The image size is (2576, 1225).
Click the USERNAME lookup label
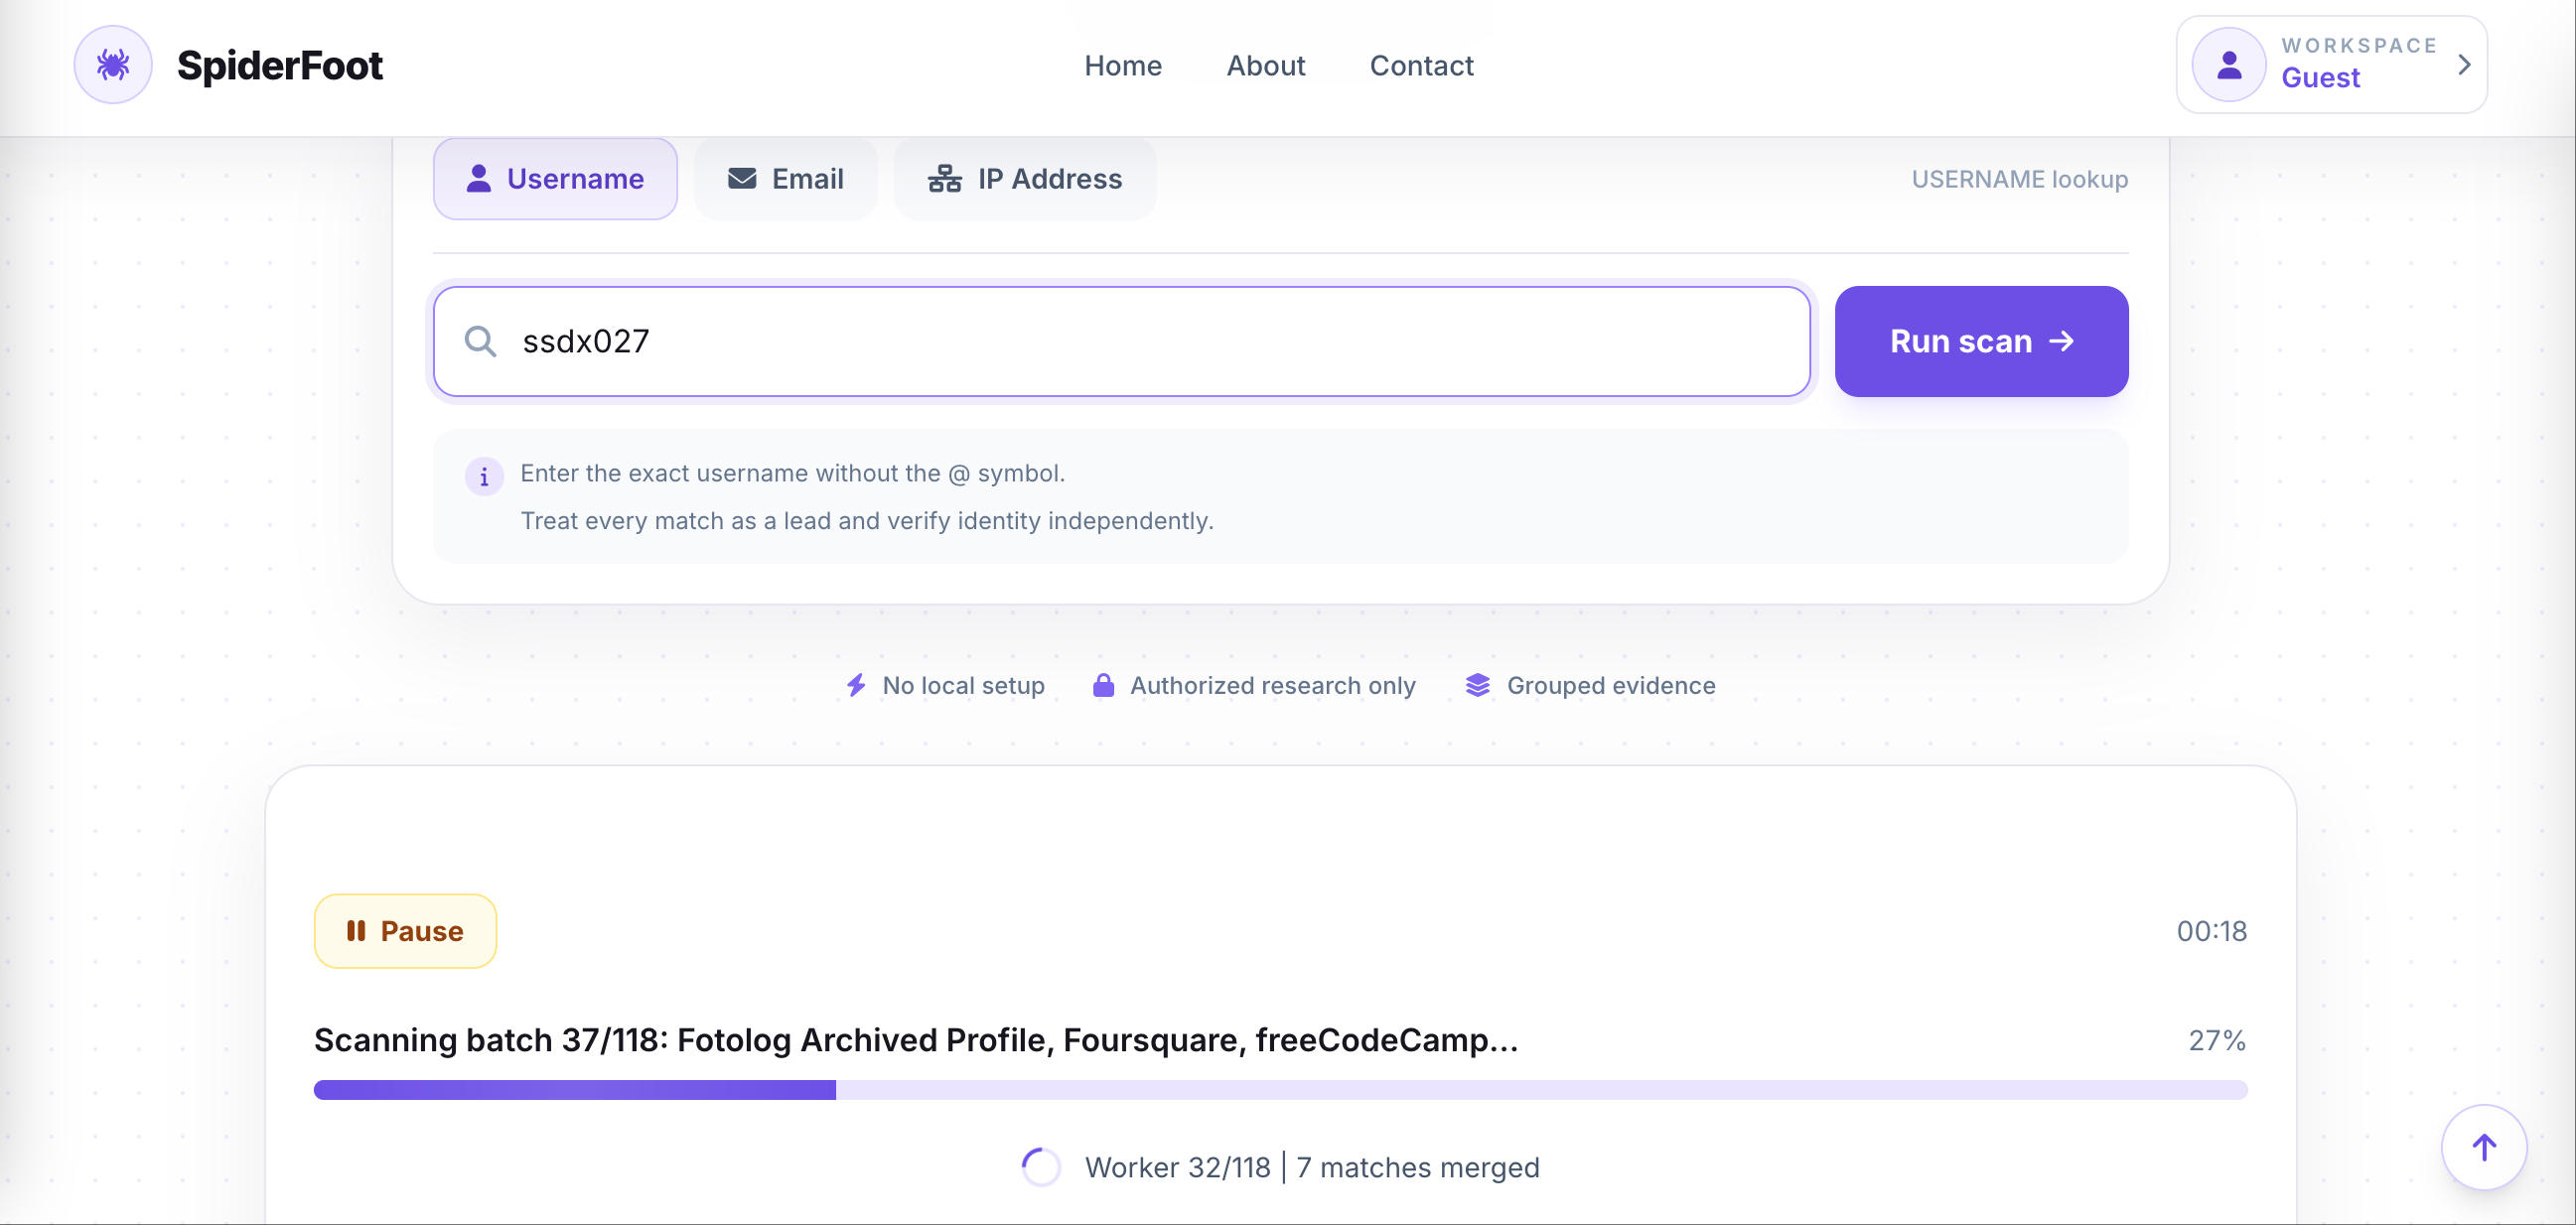tap(2019, 179)
